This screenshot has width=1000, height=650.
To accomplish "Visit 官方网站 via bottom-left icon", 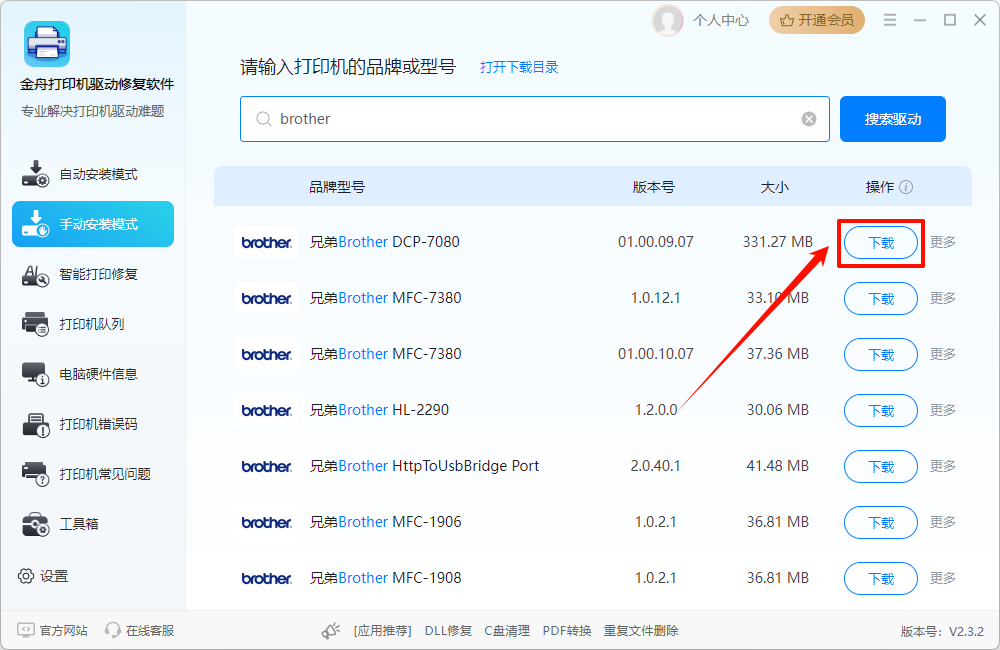I will (44, 631).
